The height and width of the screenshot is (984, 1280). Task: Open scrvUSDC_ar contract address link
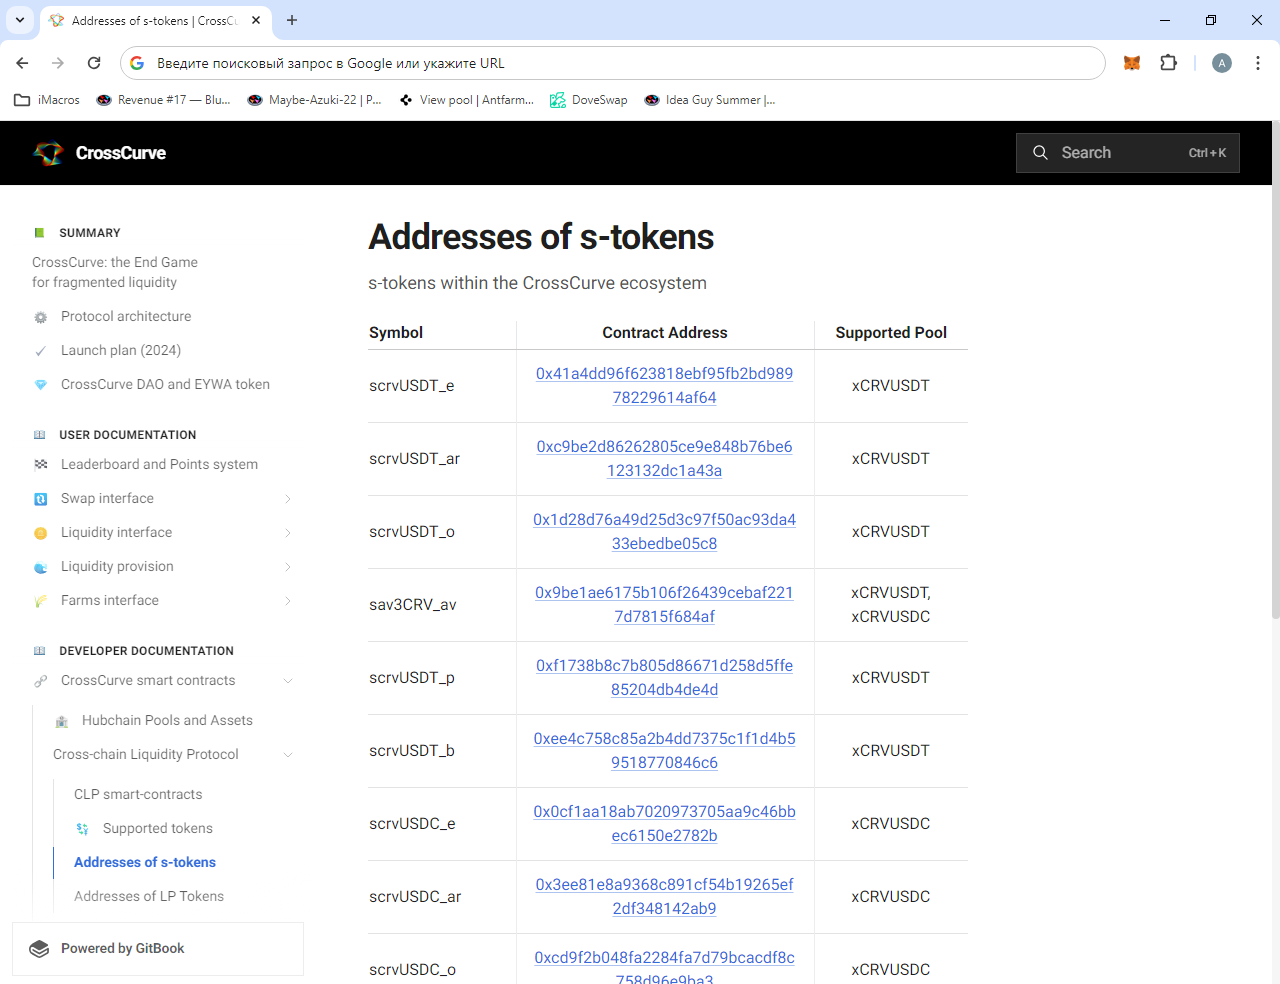pos(664,897)
